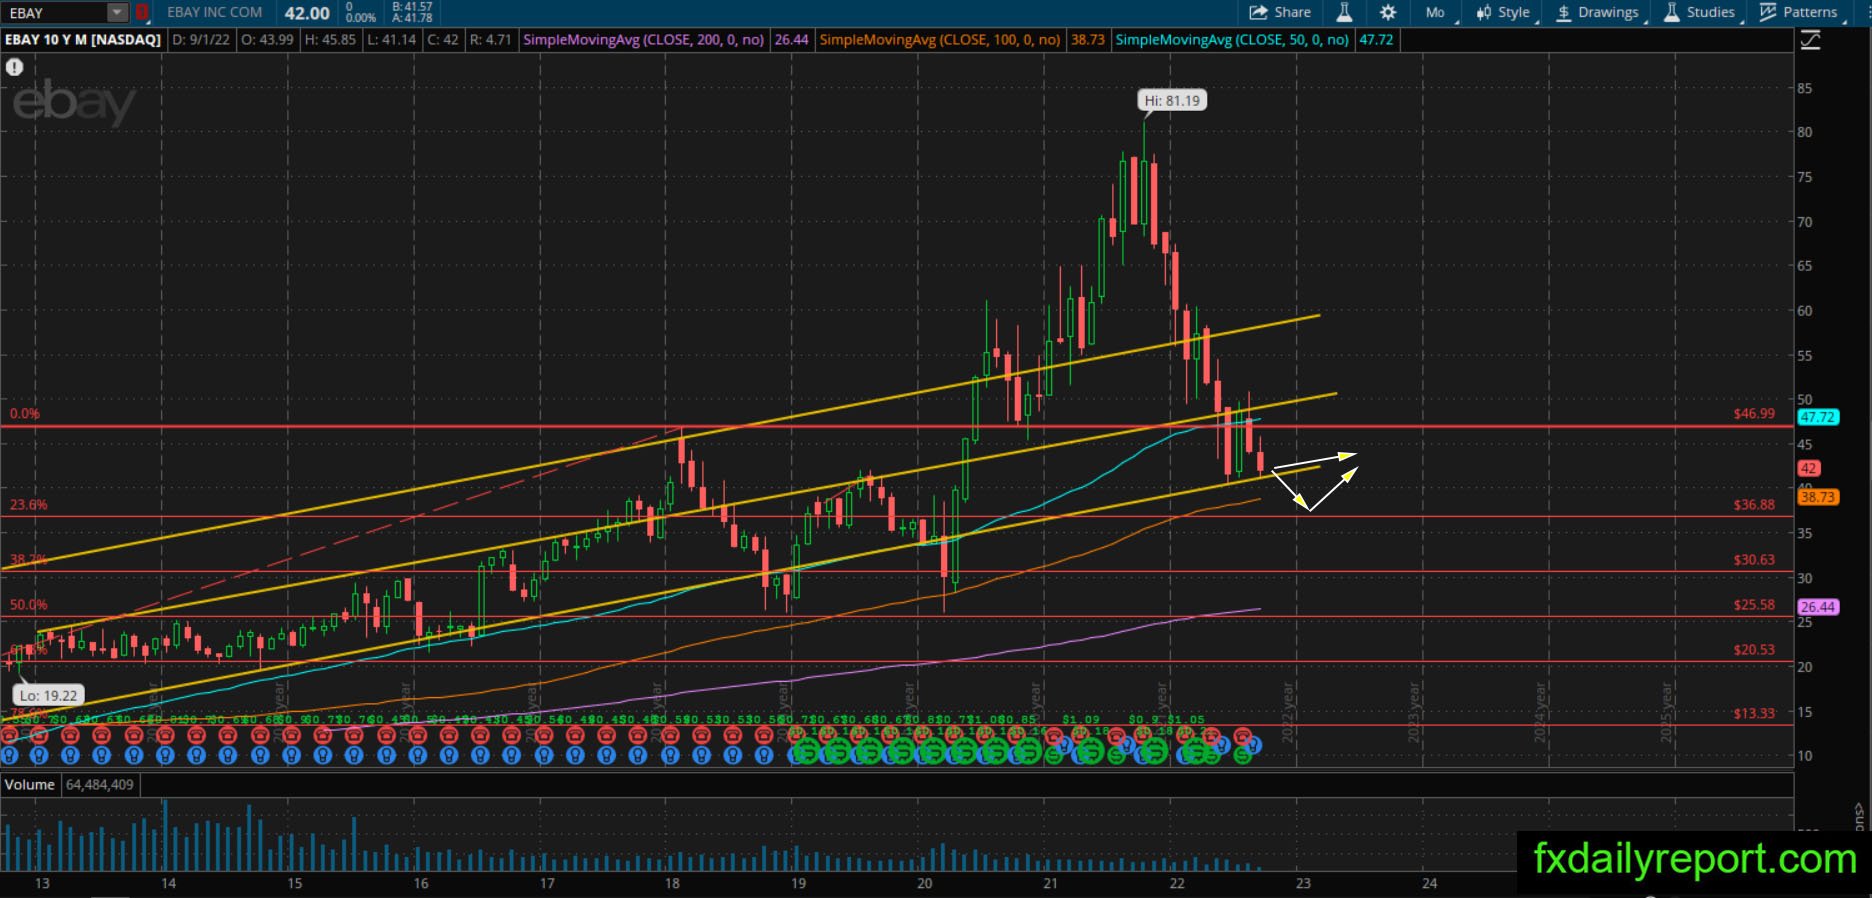
Task: Click the 26.44 value in the study header
Action: coord(791,40)
